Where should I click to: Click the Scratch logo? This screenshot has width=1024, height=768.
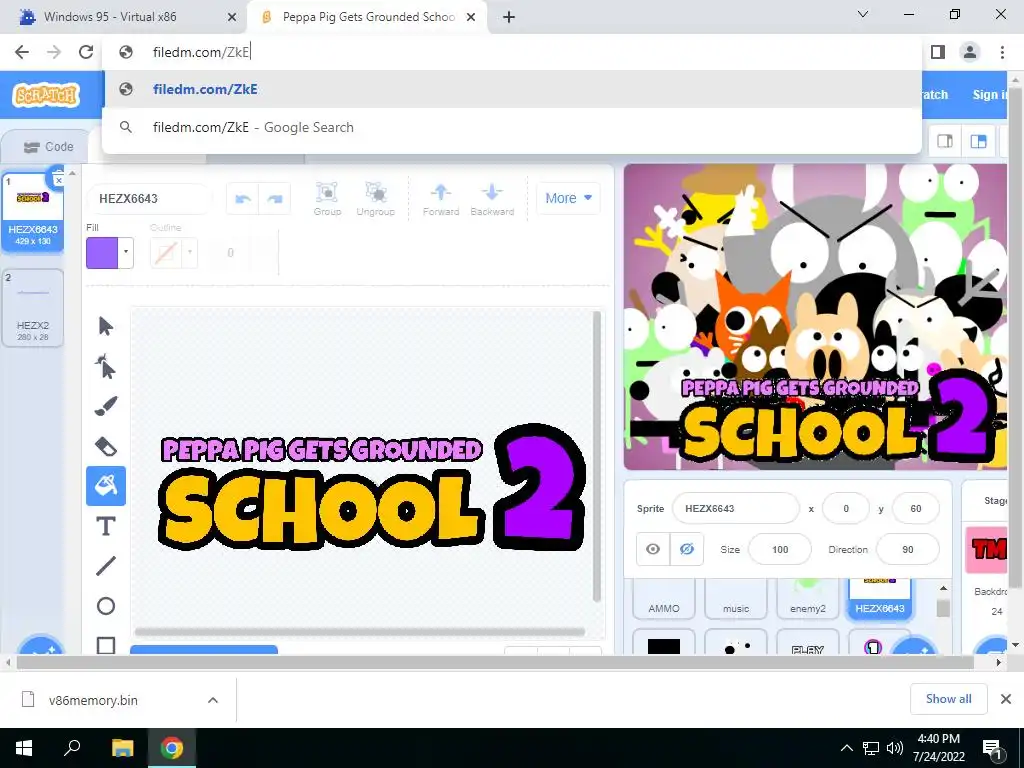(46, 95)
